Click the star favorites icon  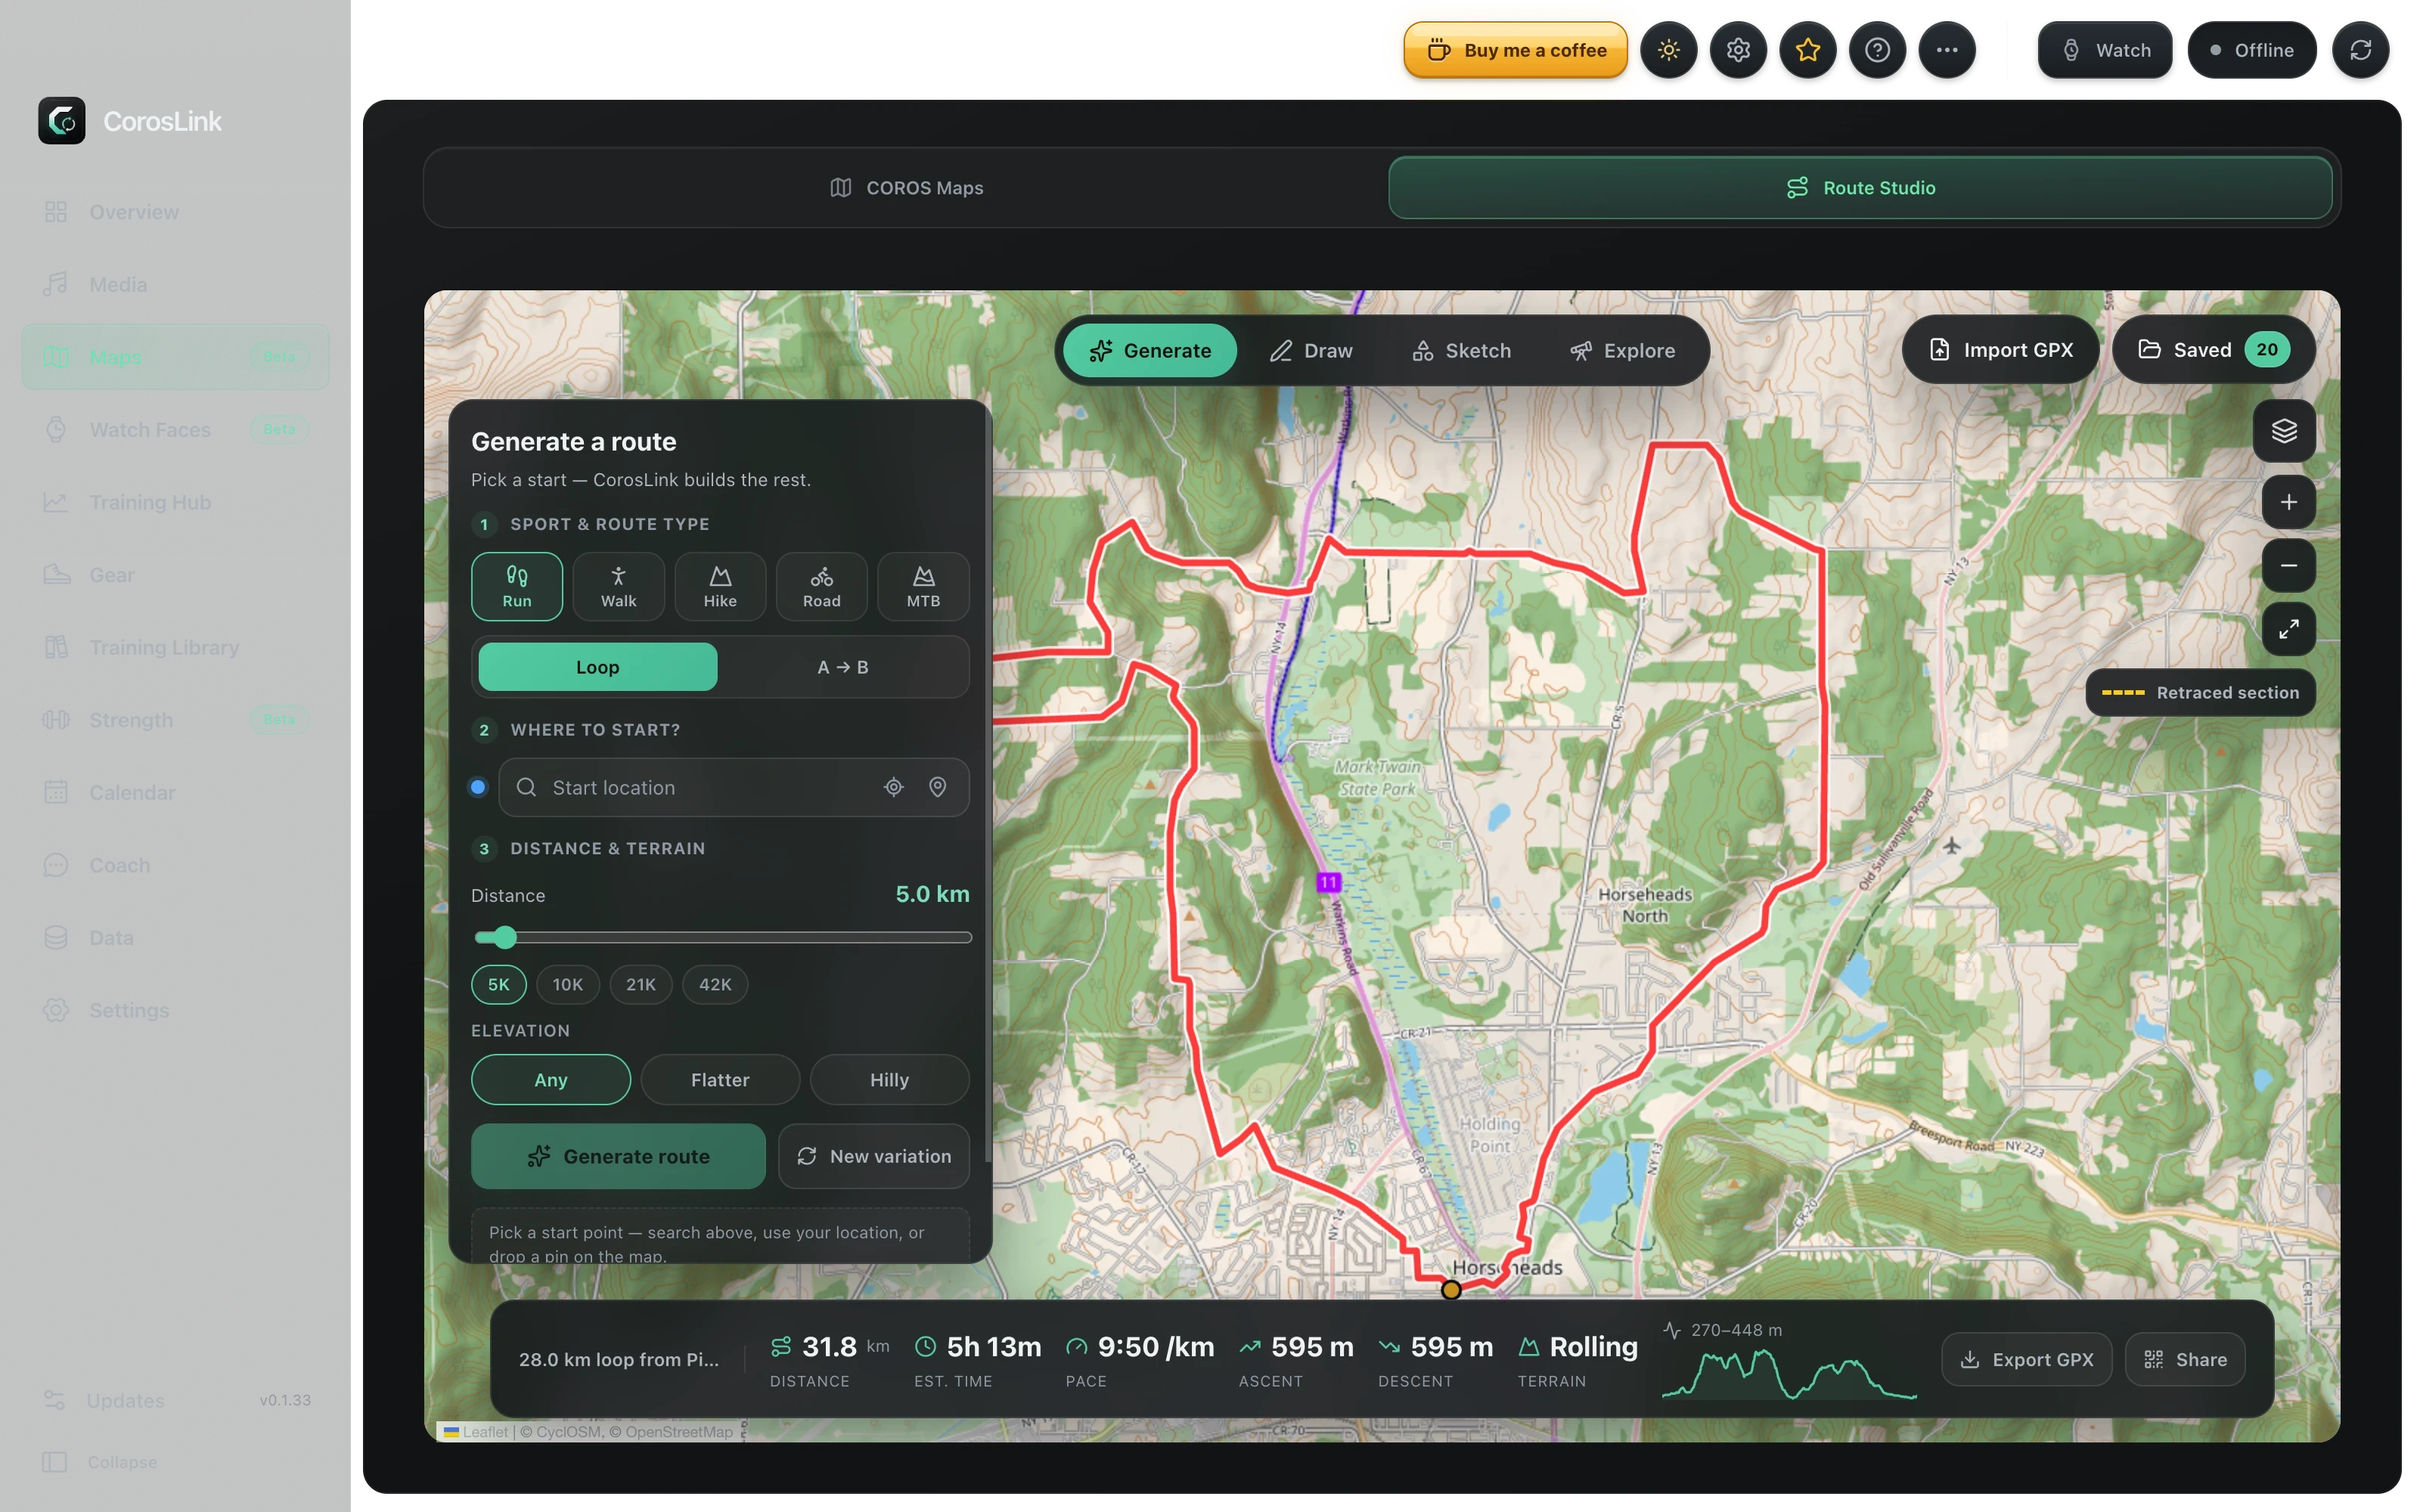[1807, 50]
